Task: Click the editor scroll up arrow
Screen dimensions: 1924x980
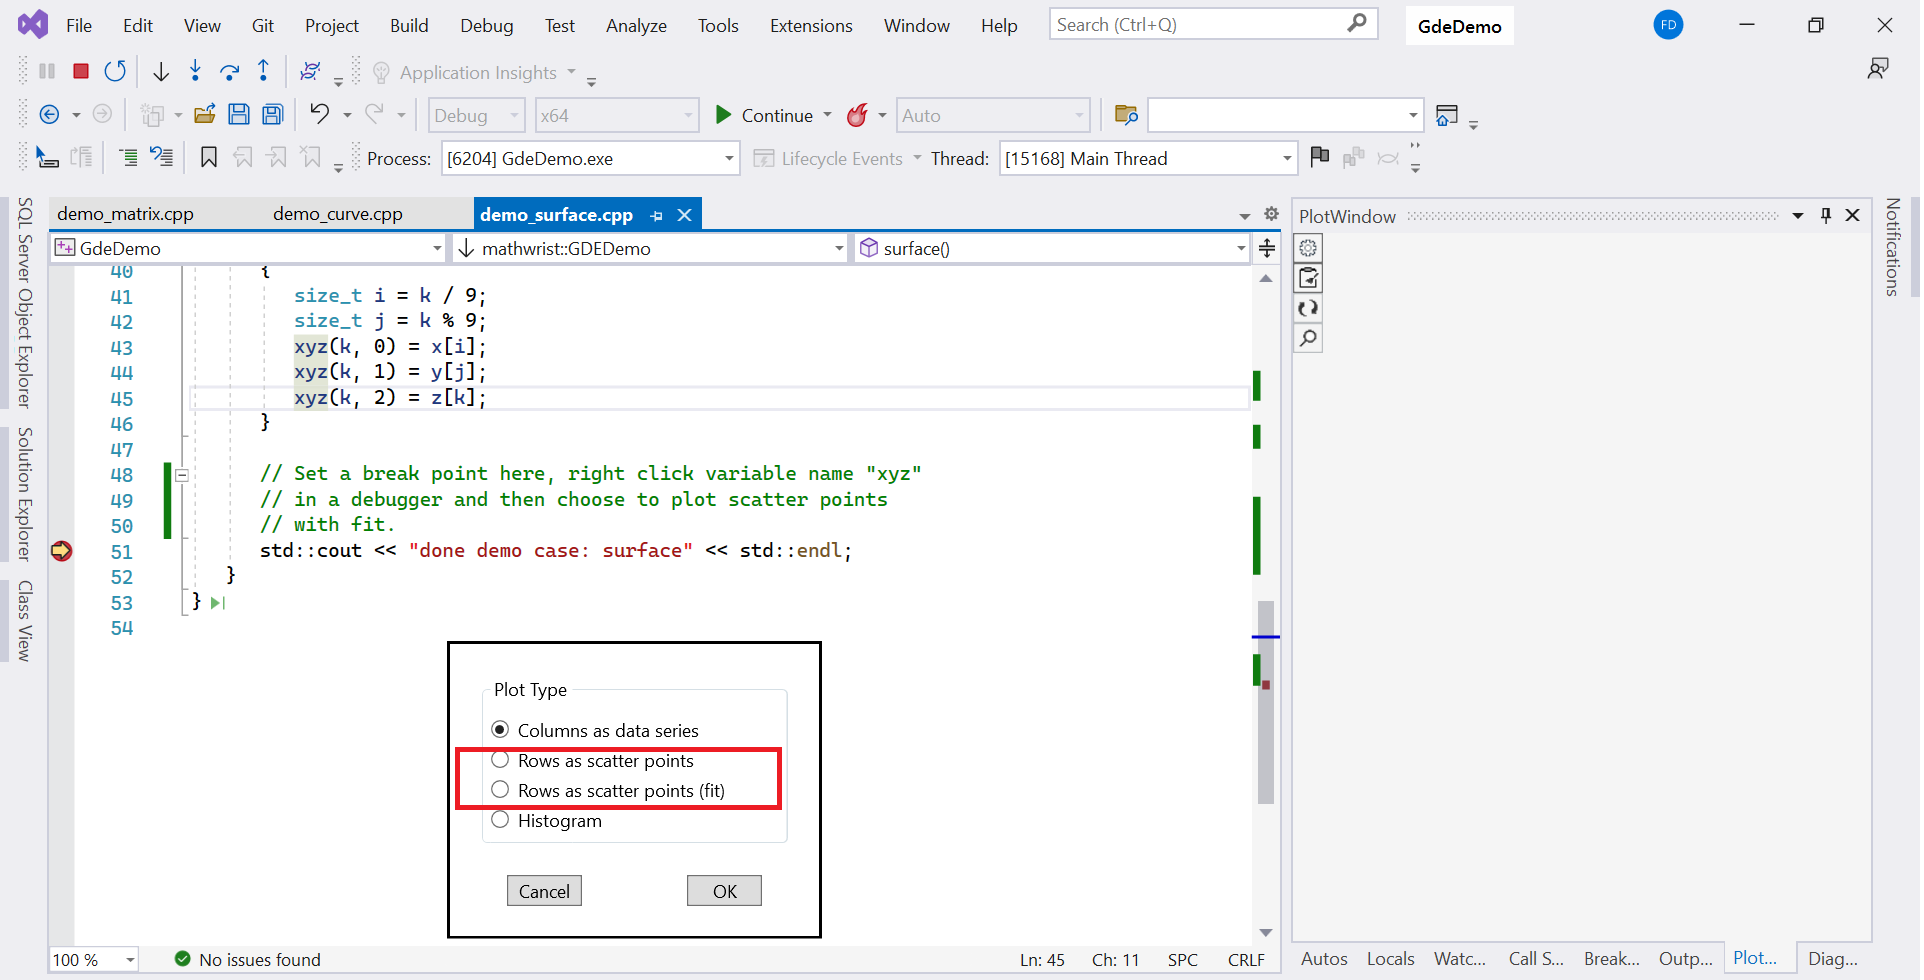Action: (x=1266, y=279)
